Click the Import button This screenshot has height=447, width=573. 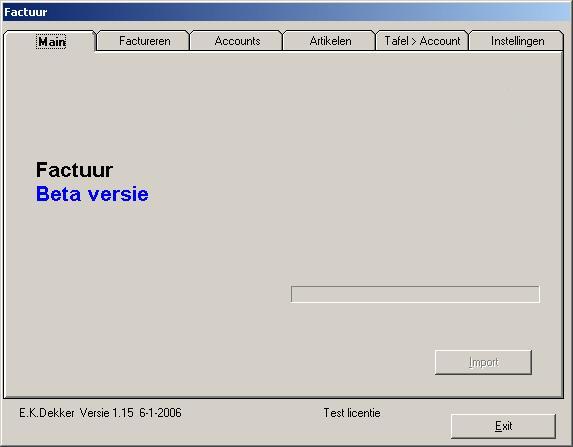pos(483,362)
